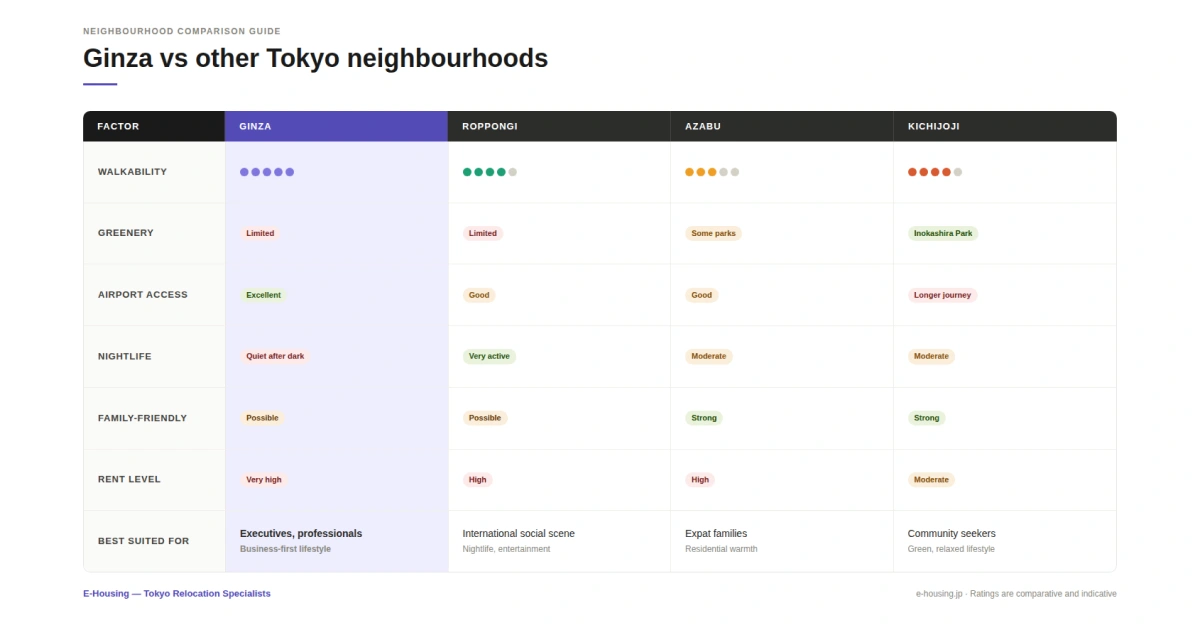Click Ginza's Possible family-friendly badge
The width and height of the screenshot is (1200, 630).
262,418
